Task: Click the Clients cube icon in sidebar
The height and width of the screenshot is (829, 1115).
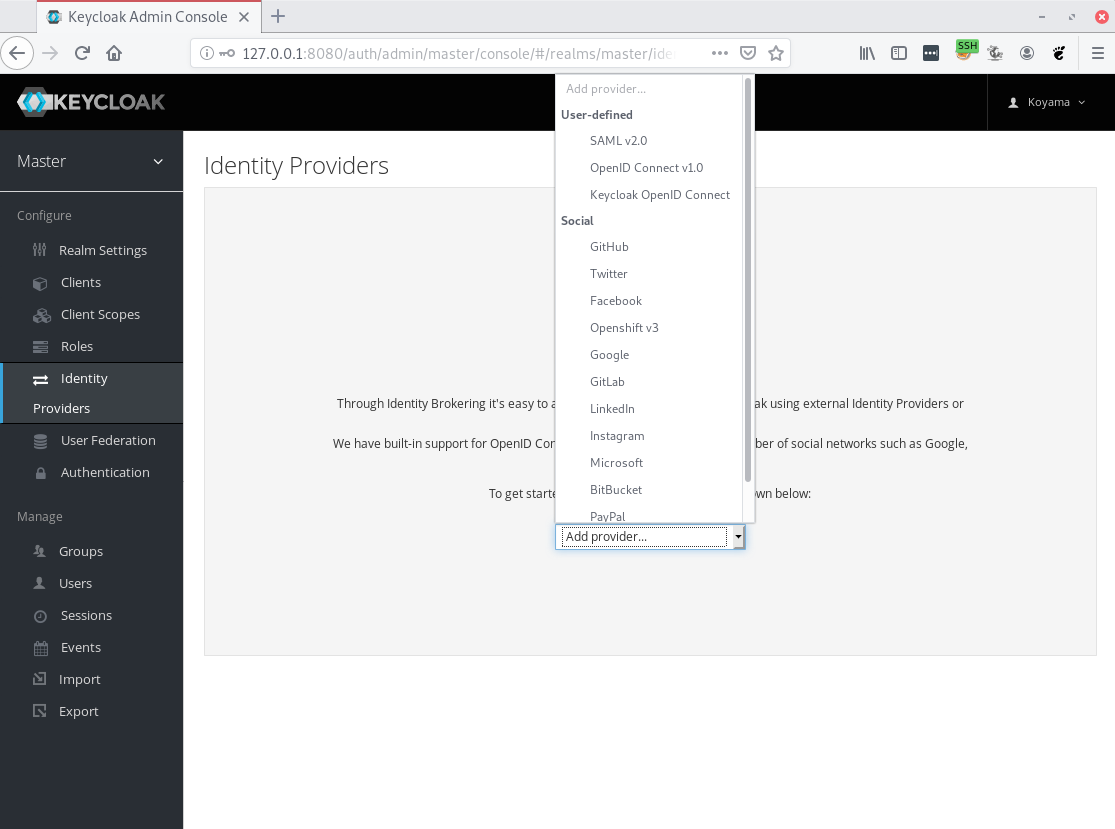Action: pos(41,283)
